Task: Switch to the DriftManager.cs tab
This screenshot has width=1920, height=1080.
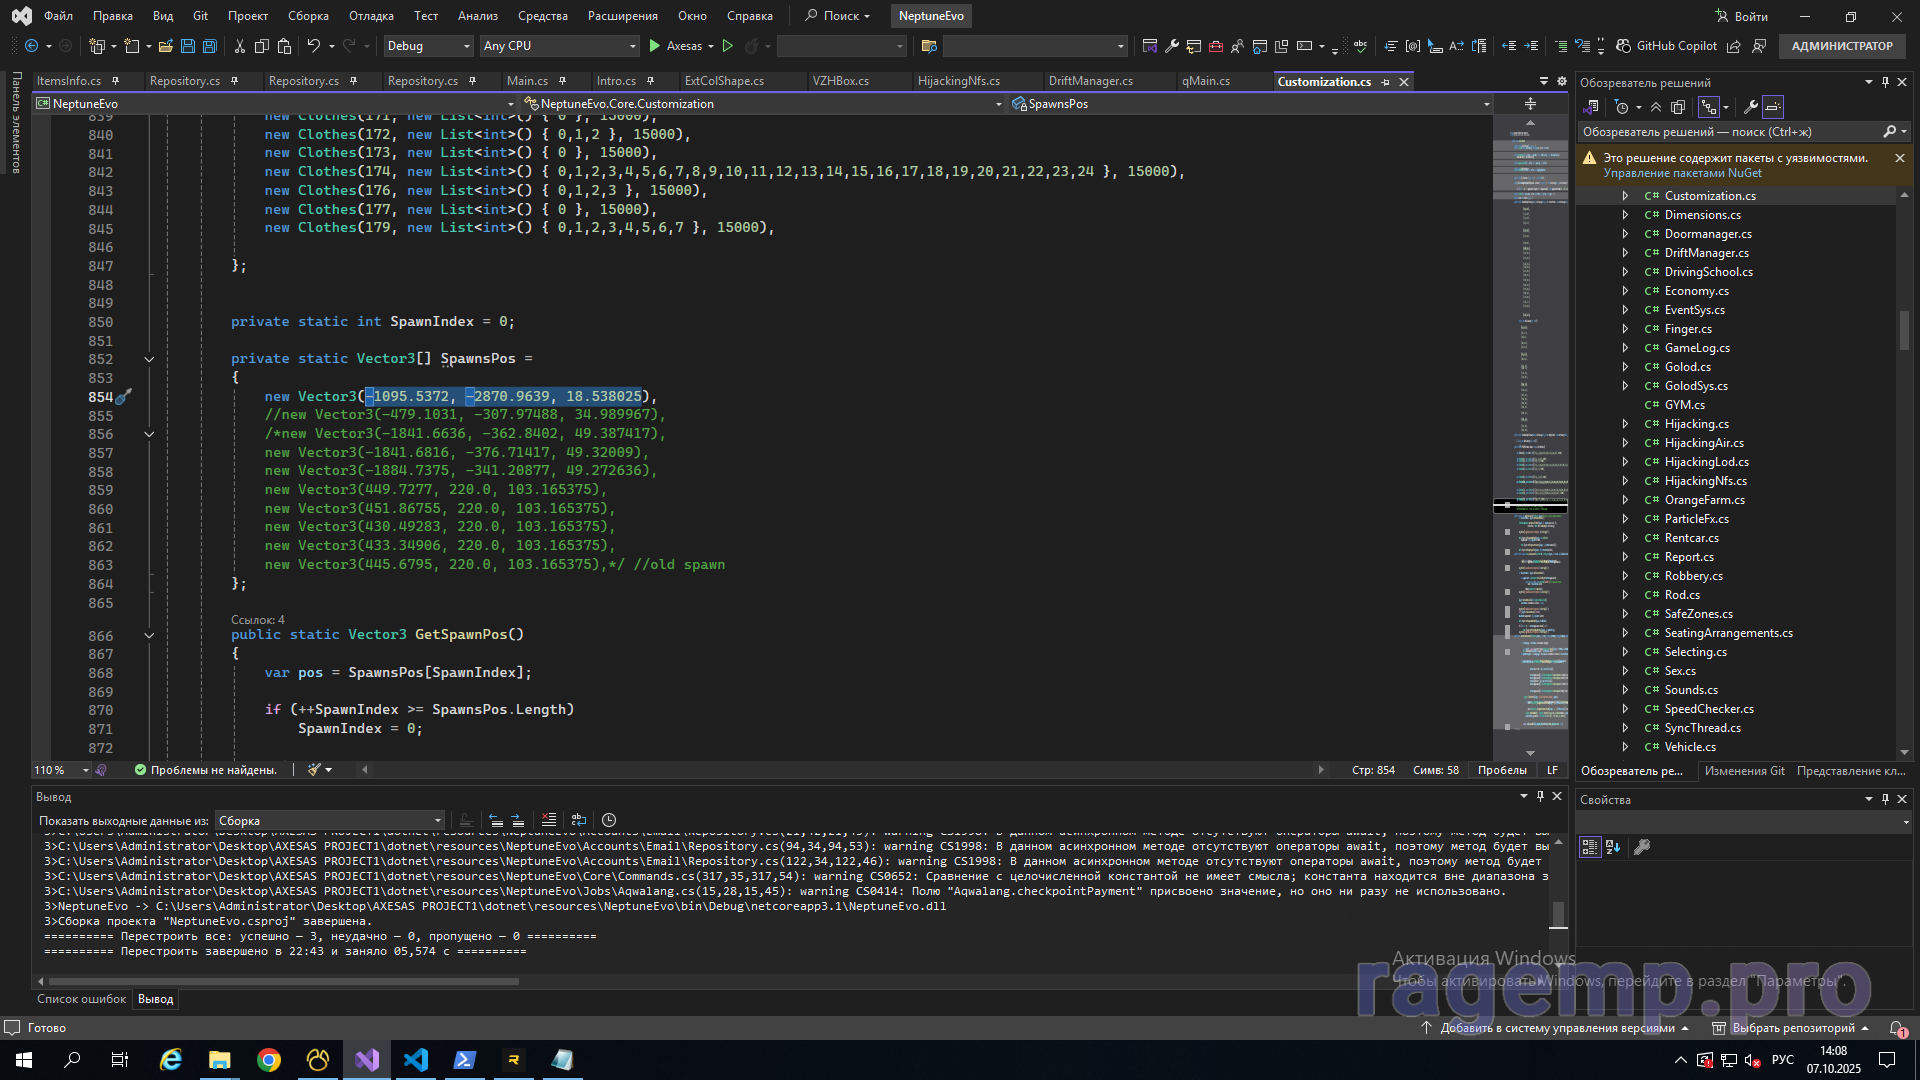Action: coord(1090,81)
